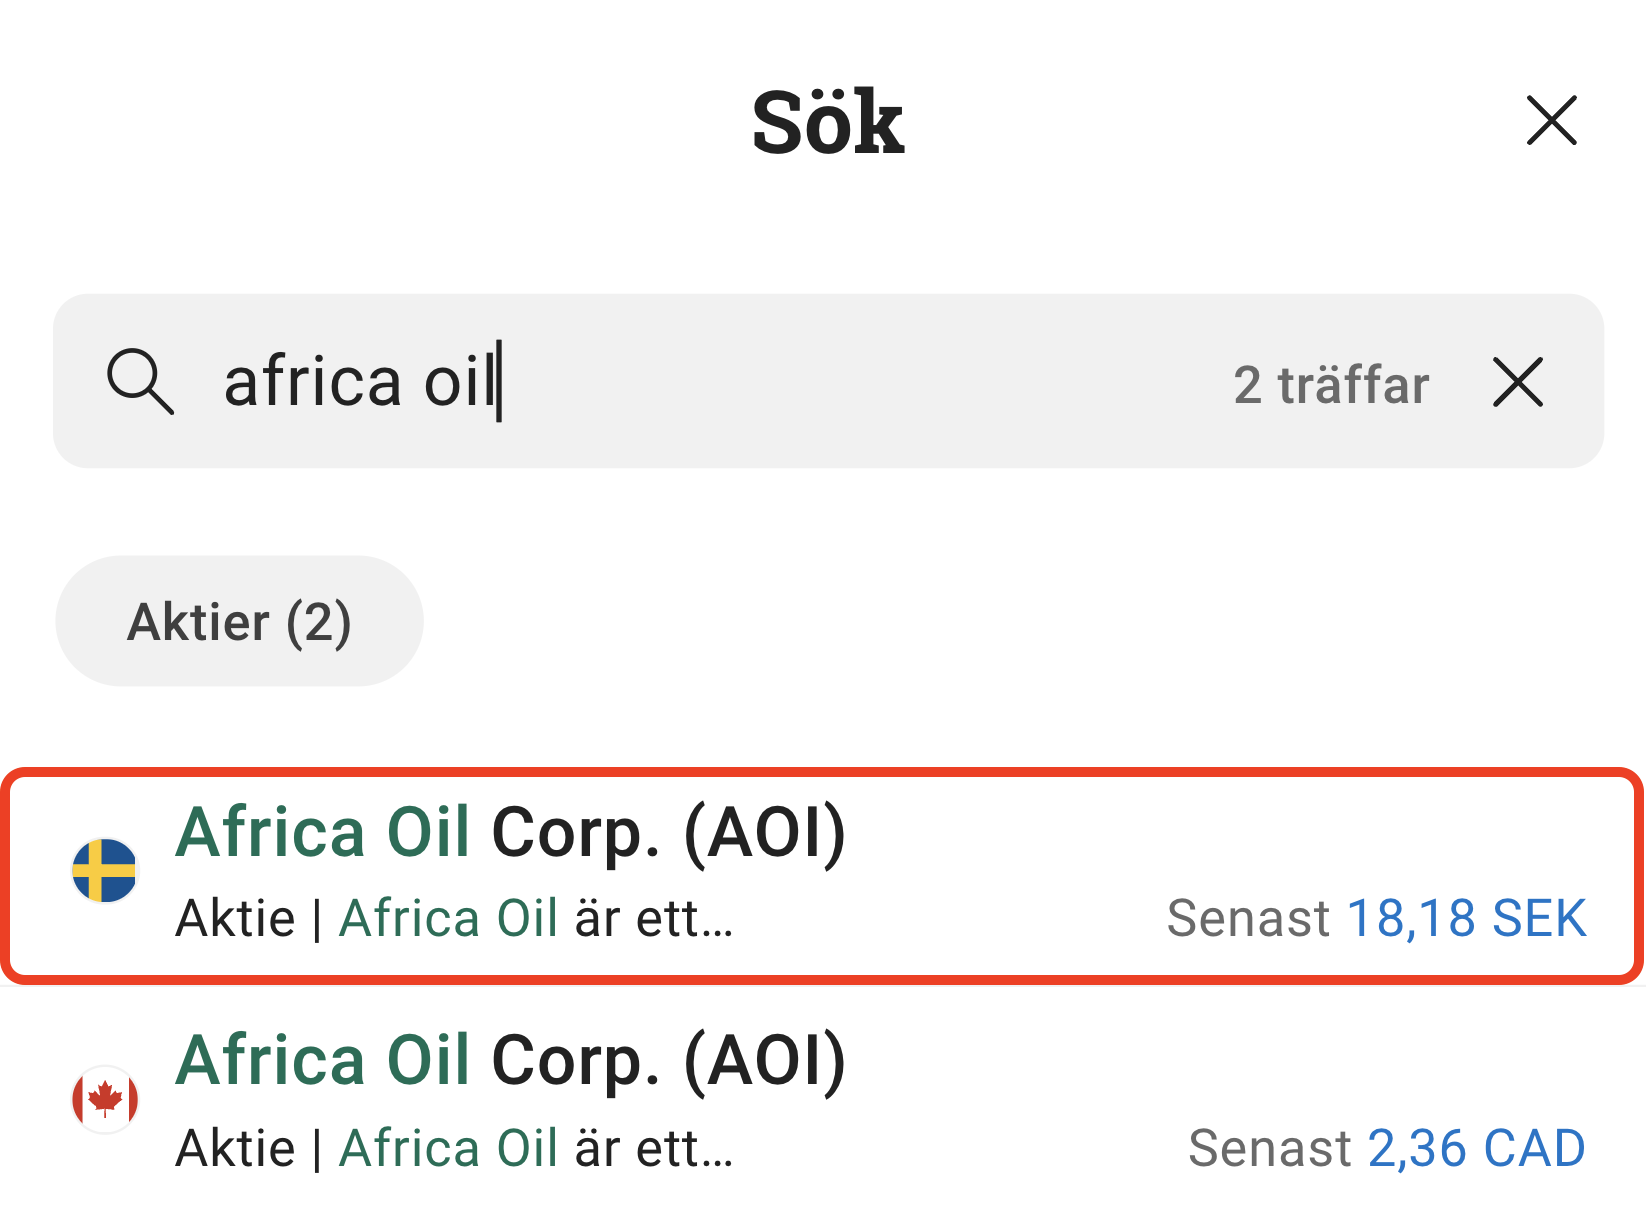Click the magnifying glass search icon
The width and height of the screenshot is (1646, 1212).
click(x=140, y=381)
